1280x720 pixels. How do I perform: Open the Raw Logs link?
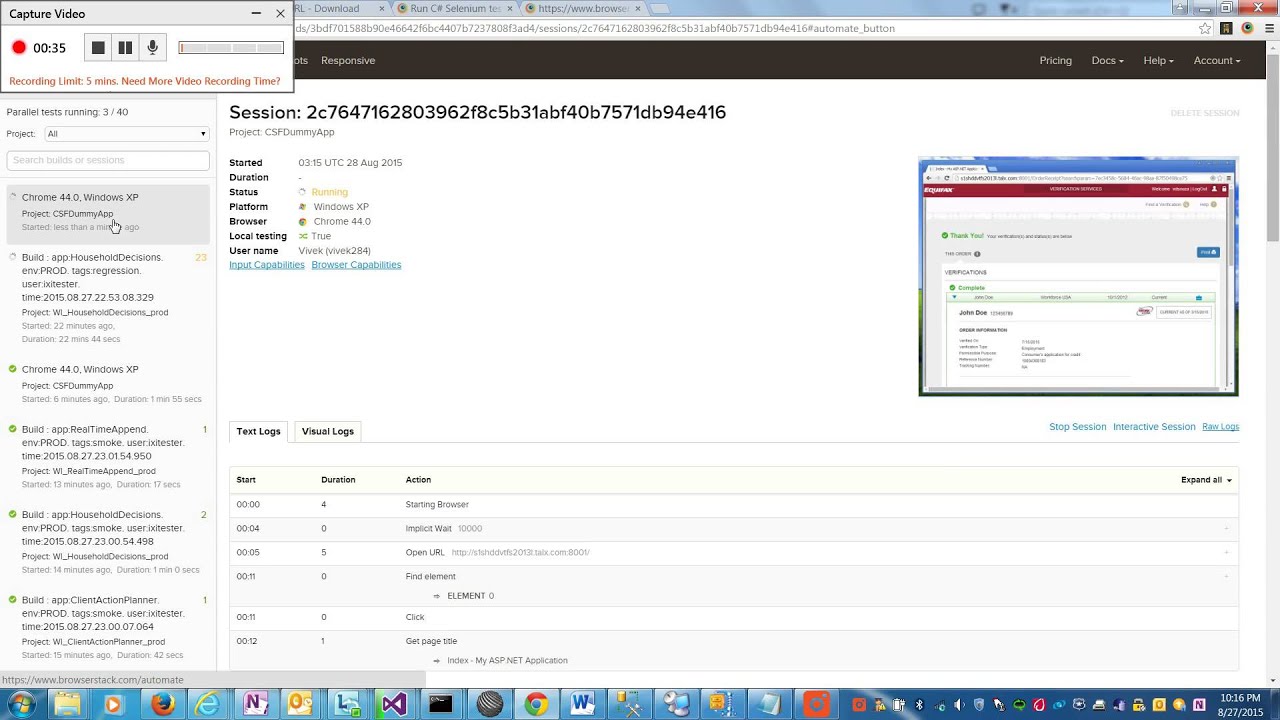click(1220, 427)
